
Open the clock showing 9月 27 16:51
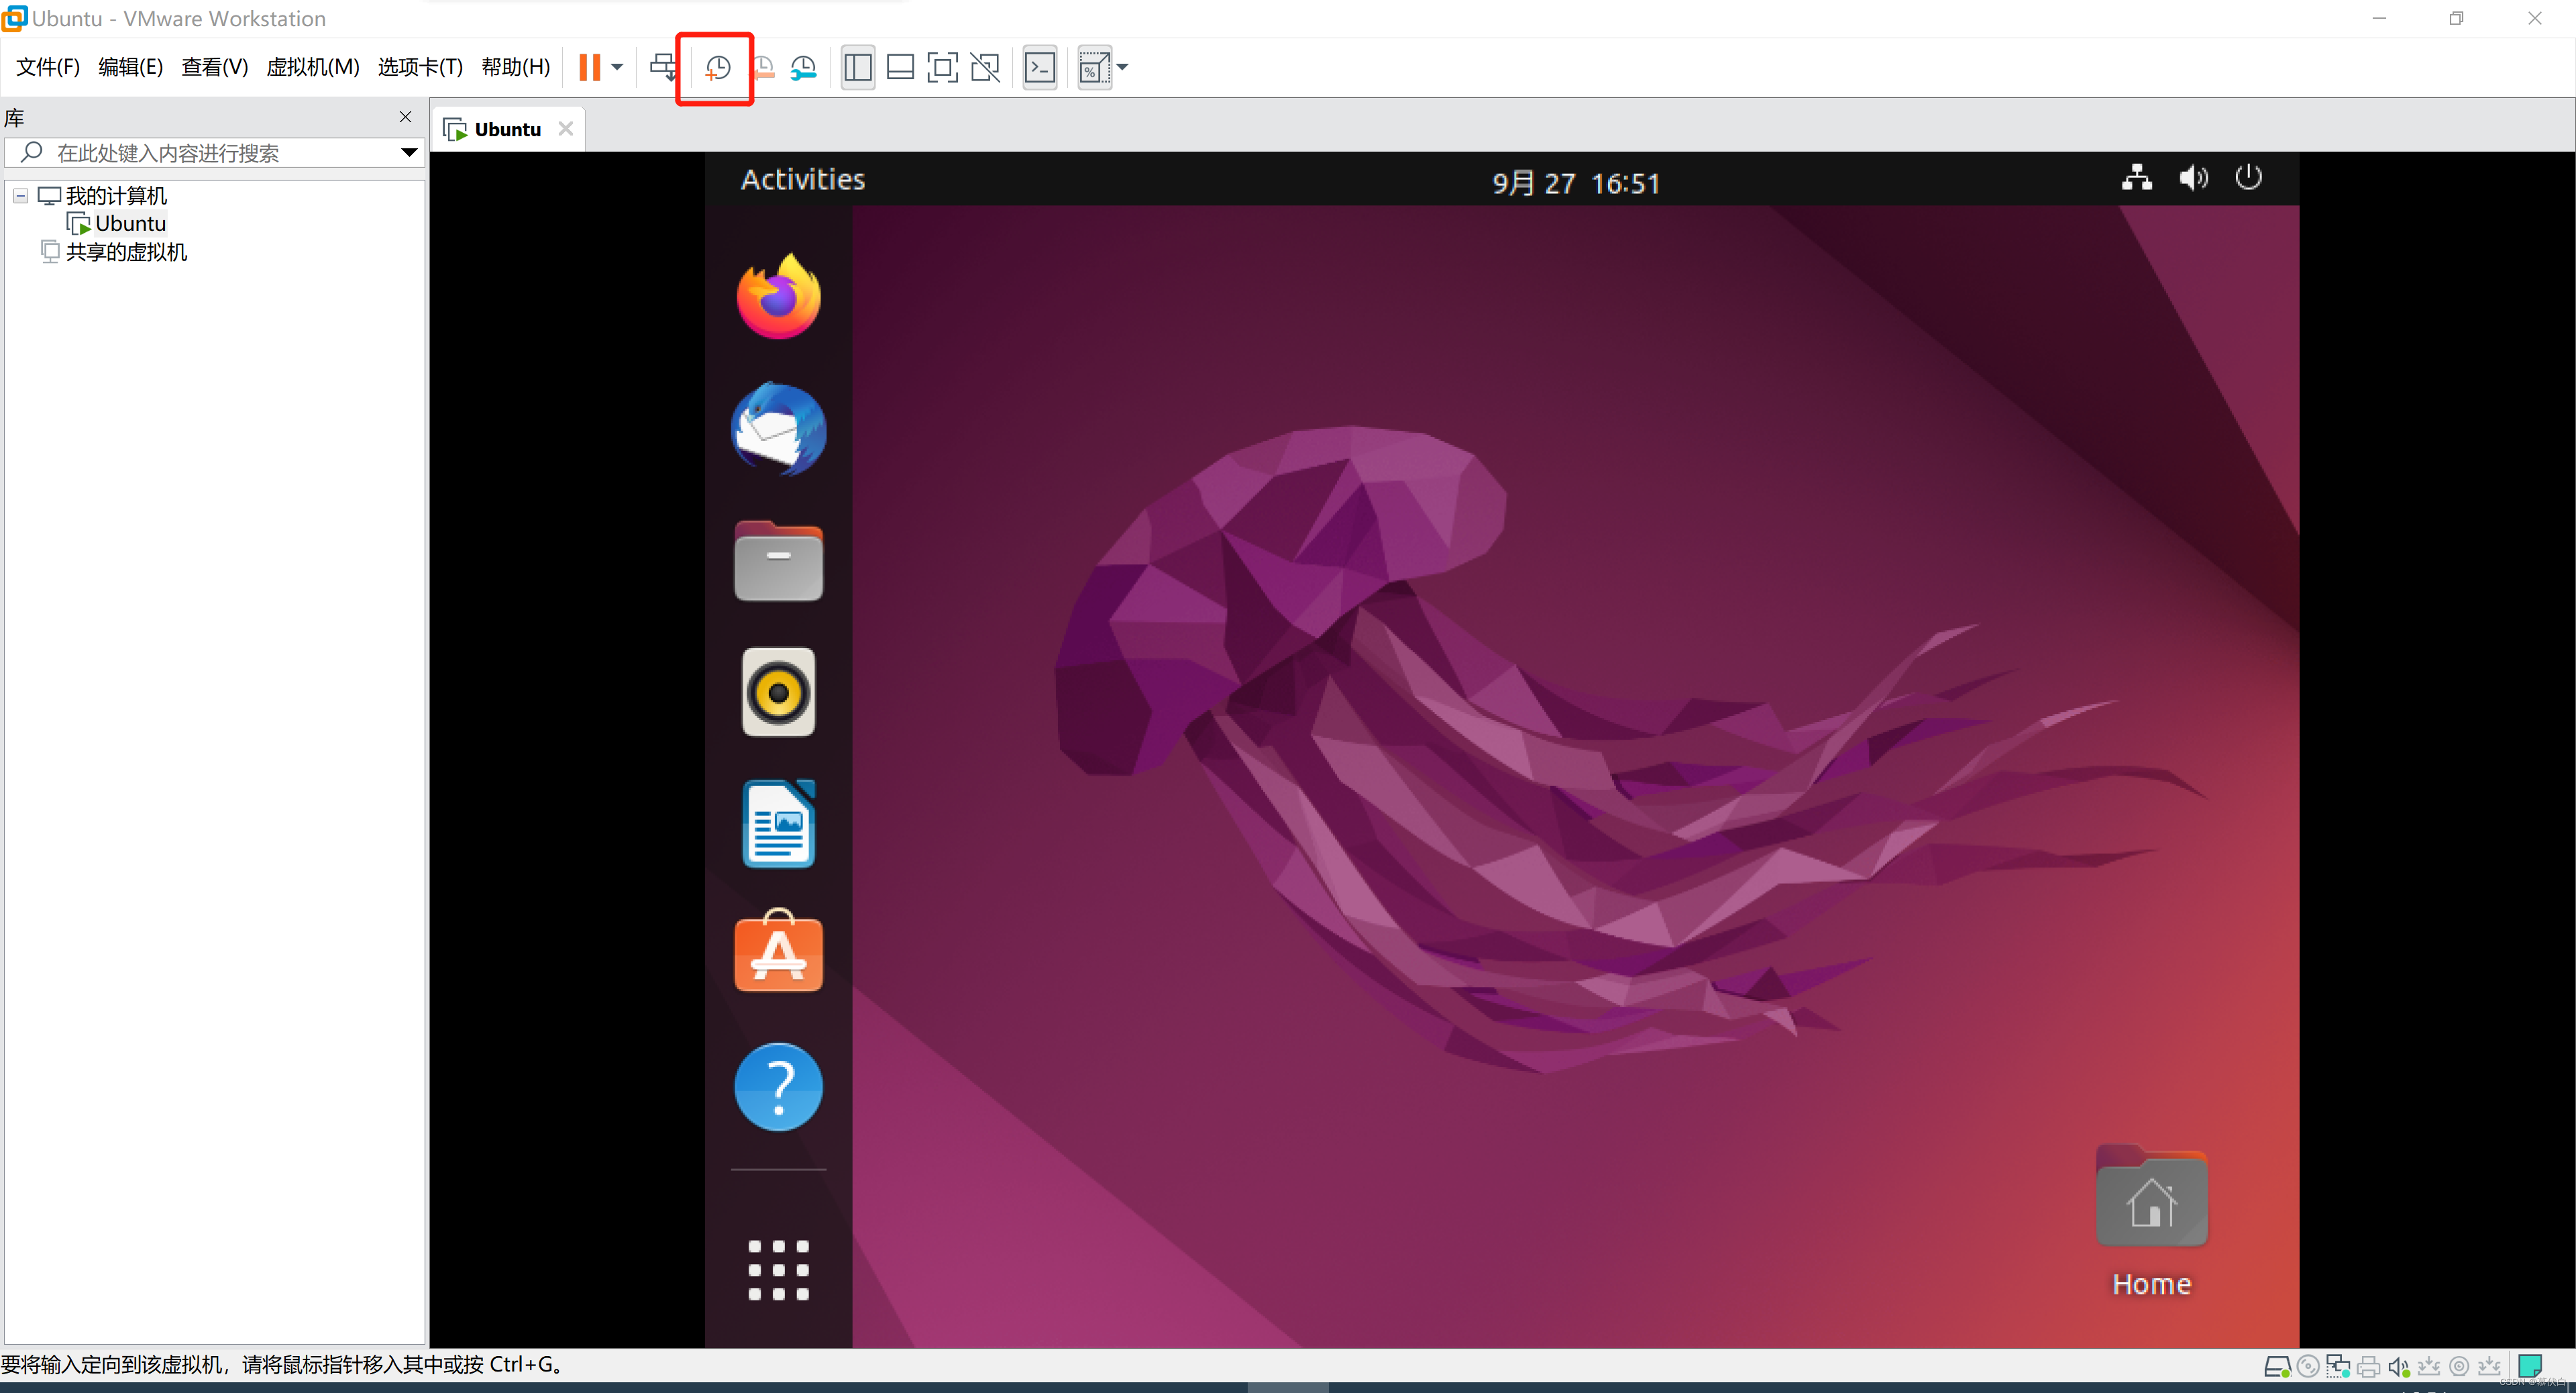1576,183
